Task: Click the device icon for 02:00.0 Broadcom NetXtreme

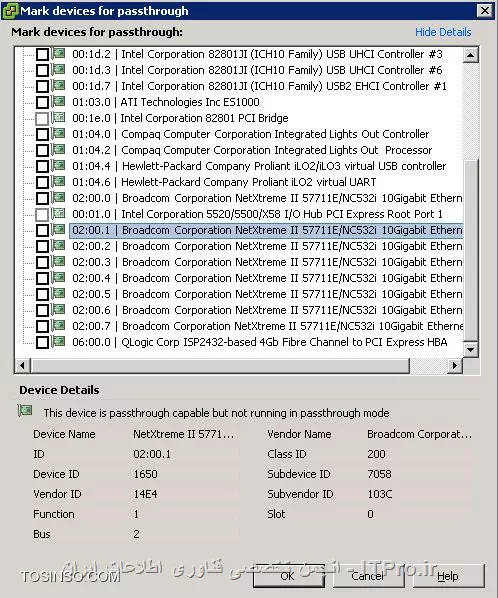Action: click(x=58, y=198)
